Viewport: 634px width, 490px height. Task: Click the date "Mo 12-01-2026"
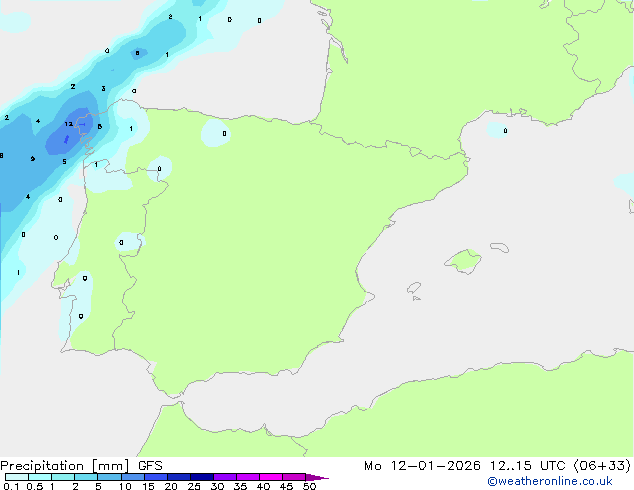tap(423, 466)
